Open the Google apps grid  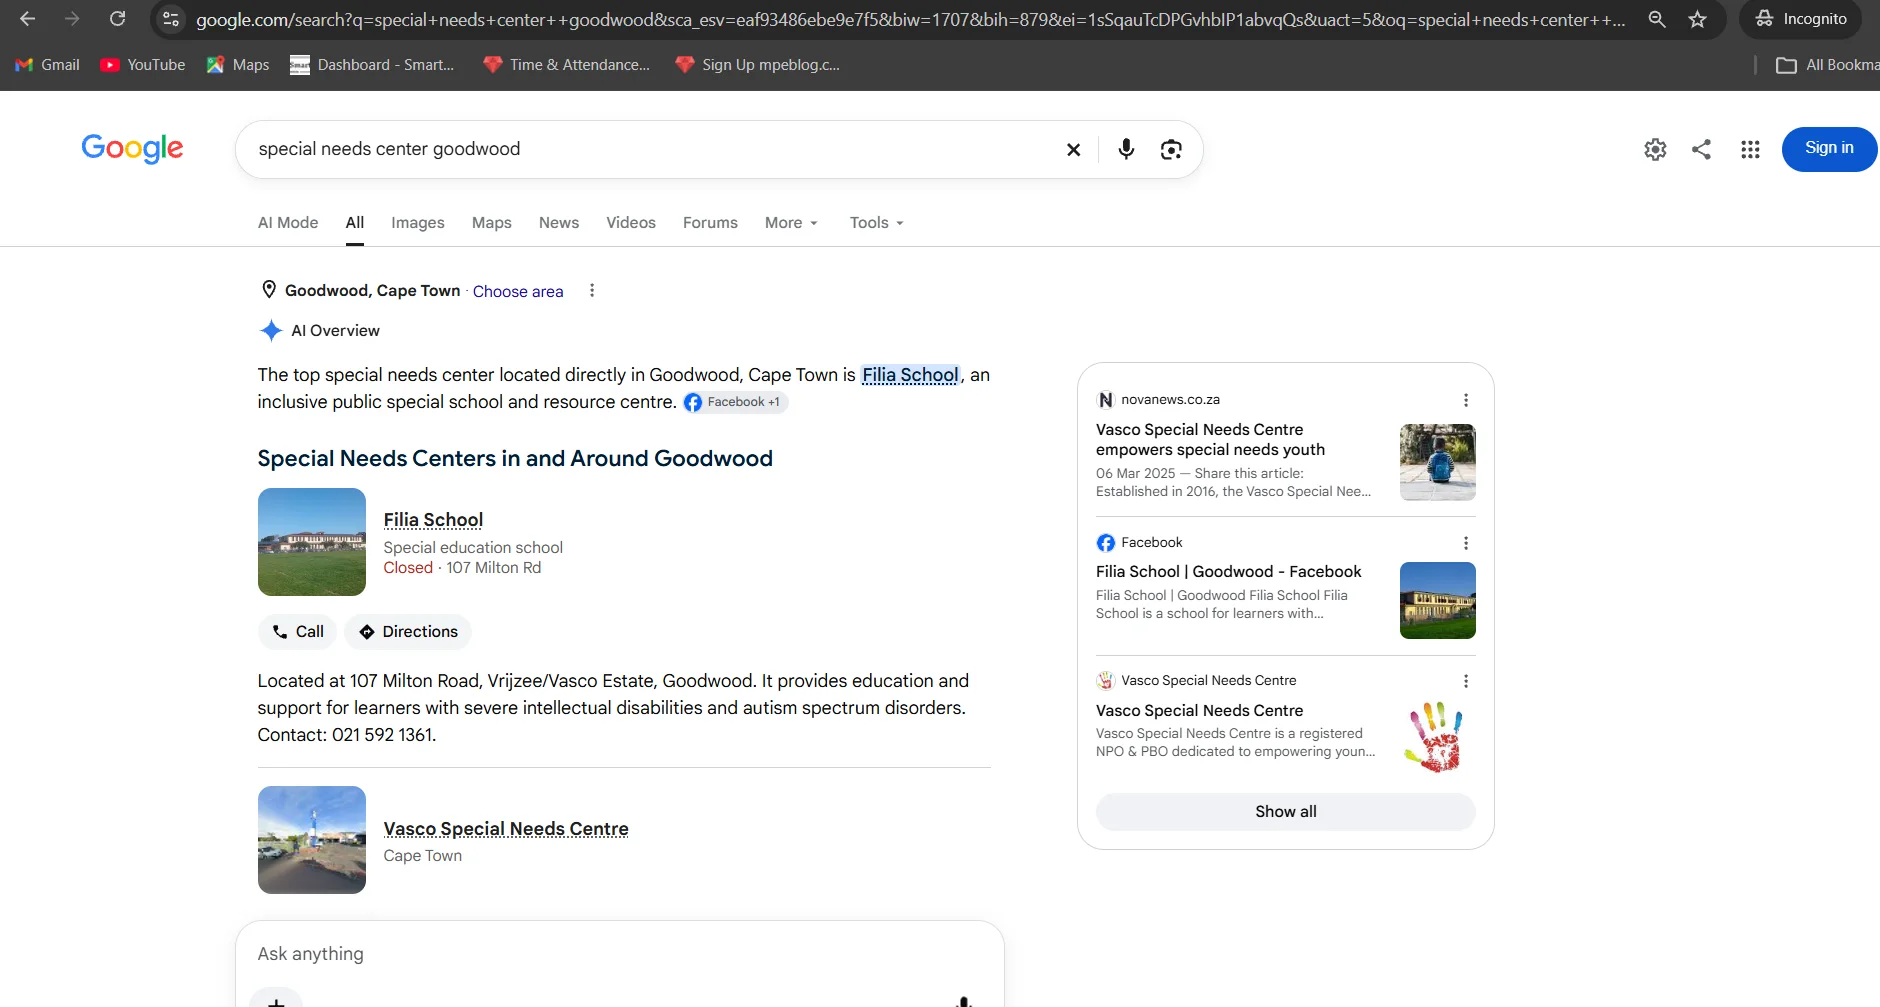pyautogui.click(x=1750, y=149)
